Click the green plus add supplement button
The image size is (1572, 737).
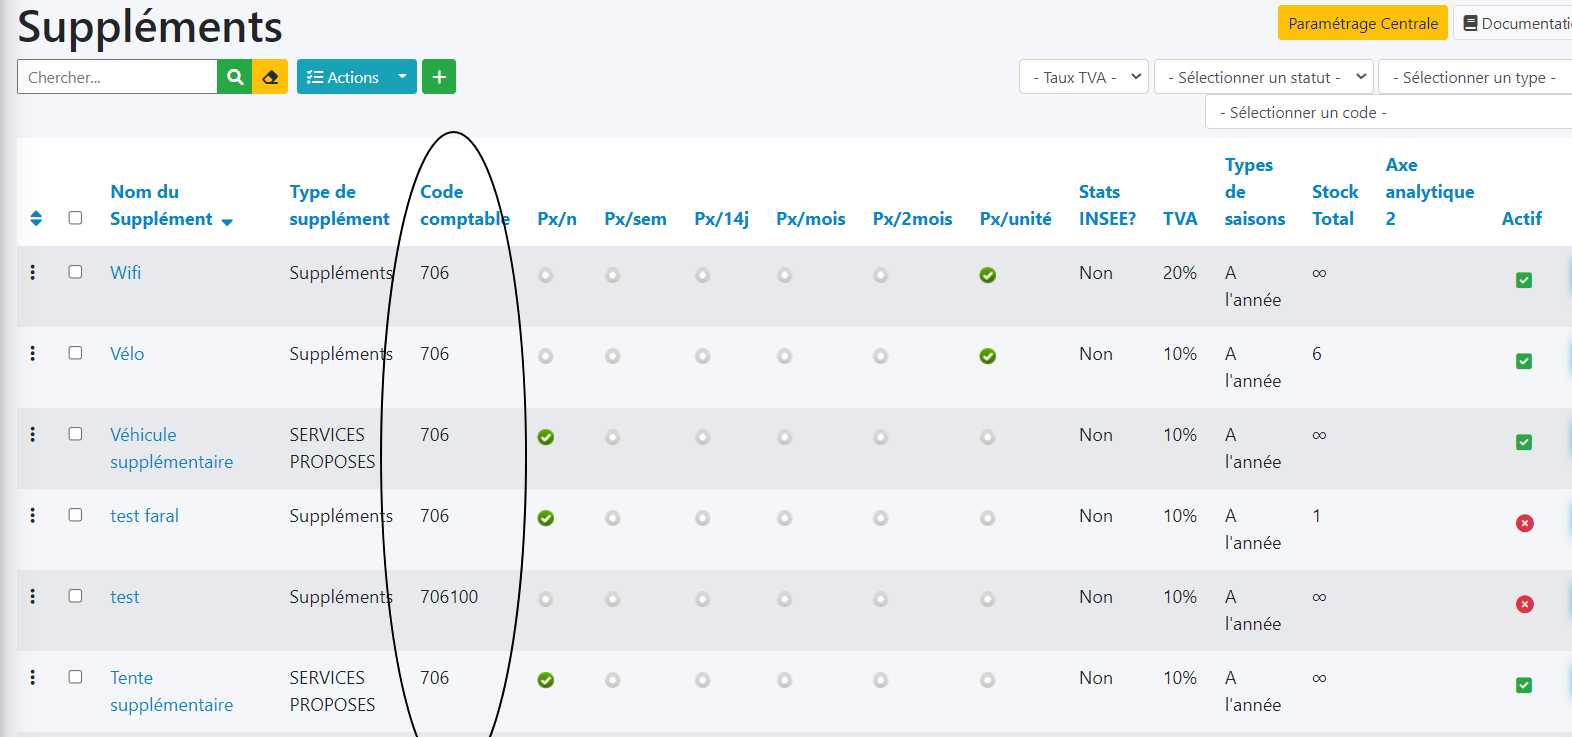(439, 77)
